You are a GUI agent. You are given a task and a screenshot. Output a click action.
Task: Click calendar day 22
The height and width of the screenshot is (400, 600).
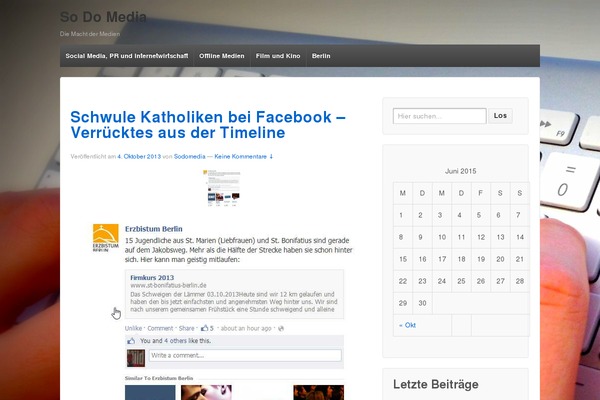pyautogui.click(x=403, y=281)
